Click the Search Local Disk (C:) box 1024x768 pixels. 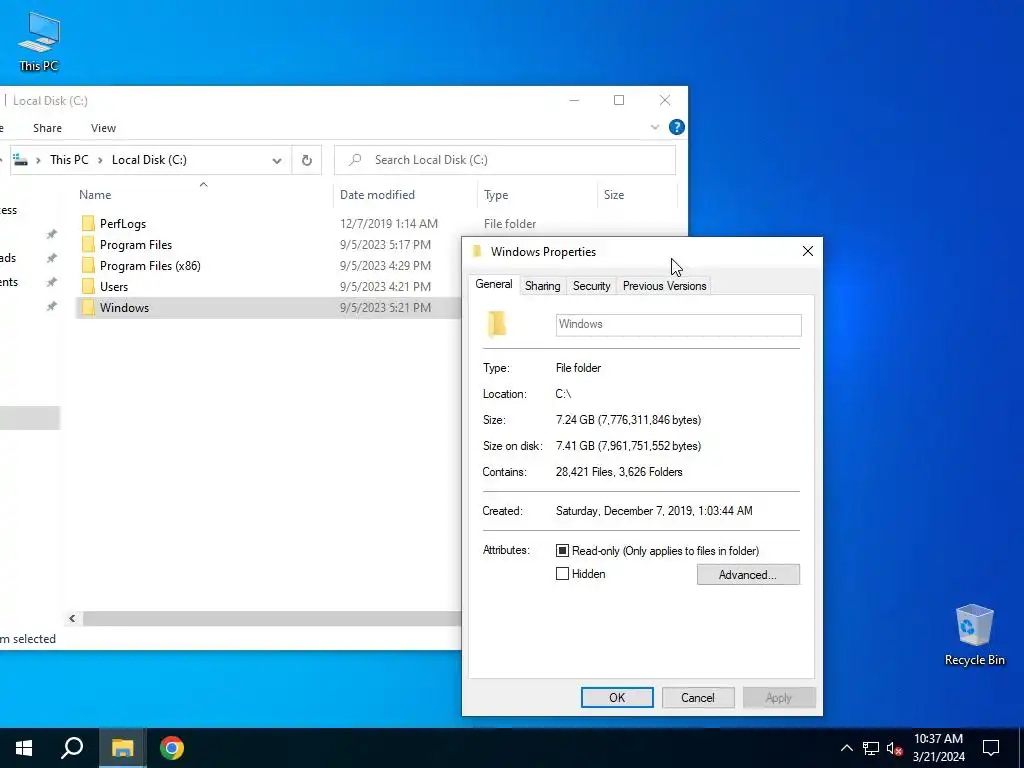[505, 160]
